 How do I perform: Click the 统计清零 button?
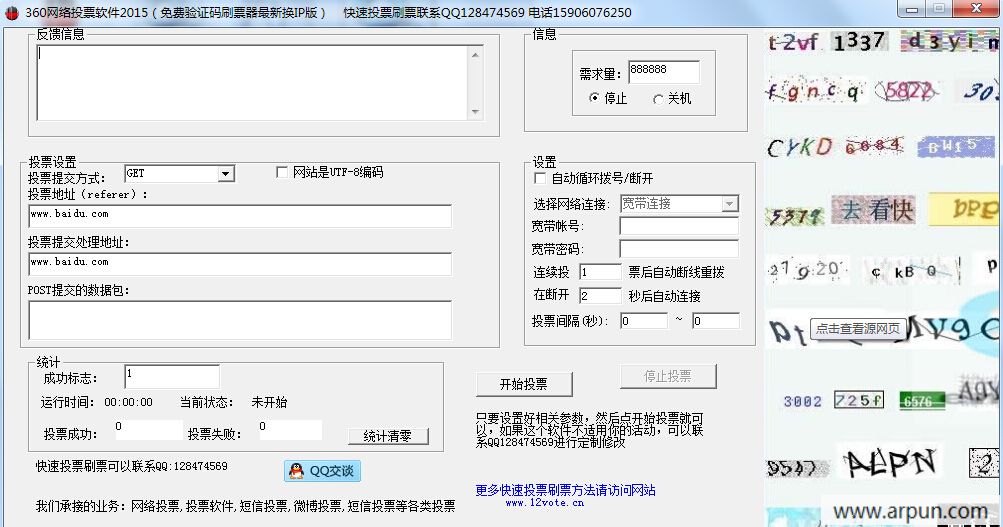388,436
